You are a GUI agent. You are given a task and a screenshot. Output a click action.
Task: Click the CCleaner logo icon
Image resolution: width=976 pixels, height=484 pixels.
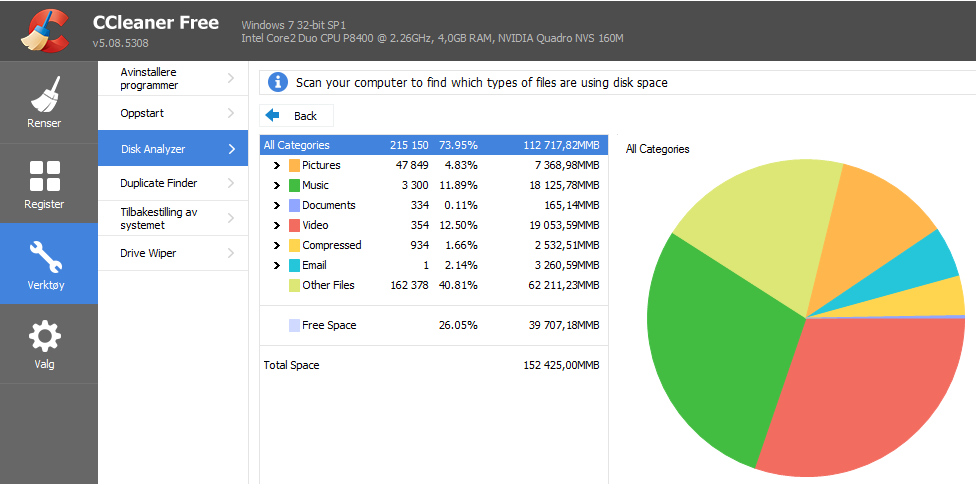(44, 30)
